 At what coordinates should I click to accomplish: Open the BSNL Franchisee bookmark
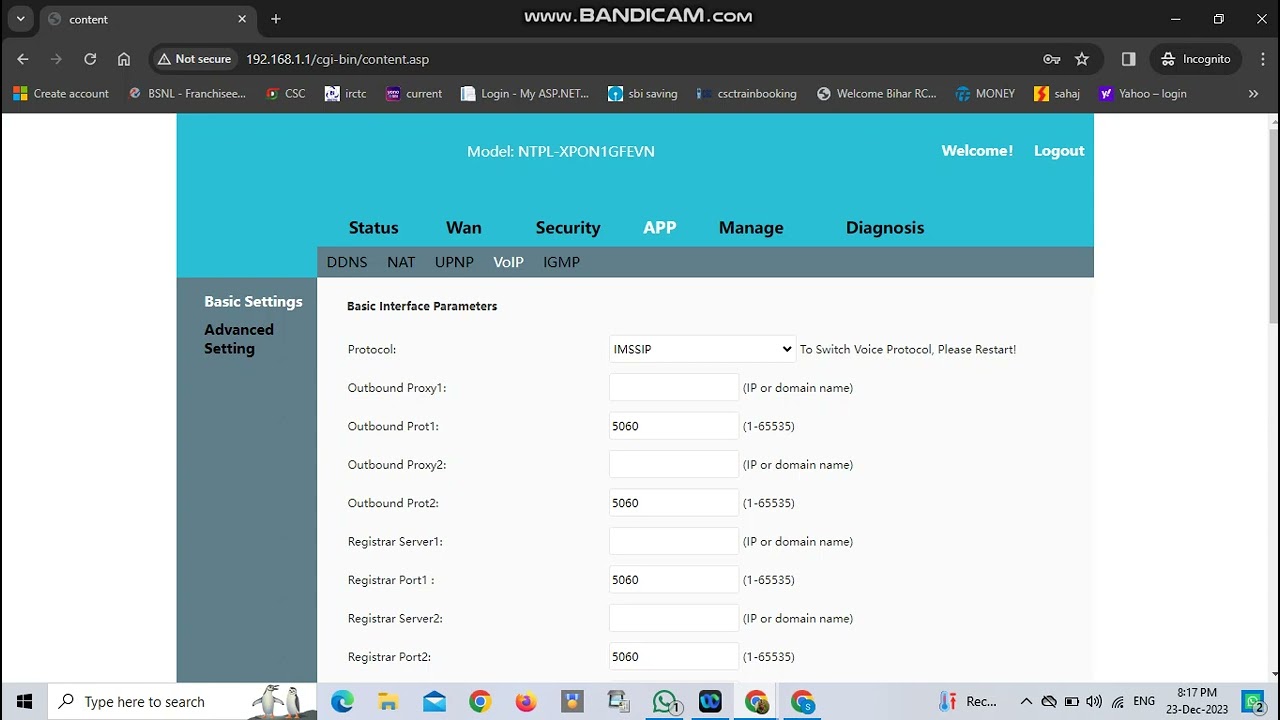pos(187,93)
